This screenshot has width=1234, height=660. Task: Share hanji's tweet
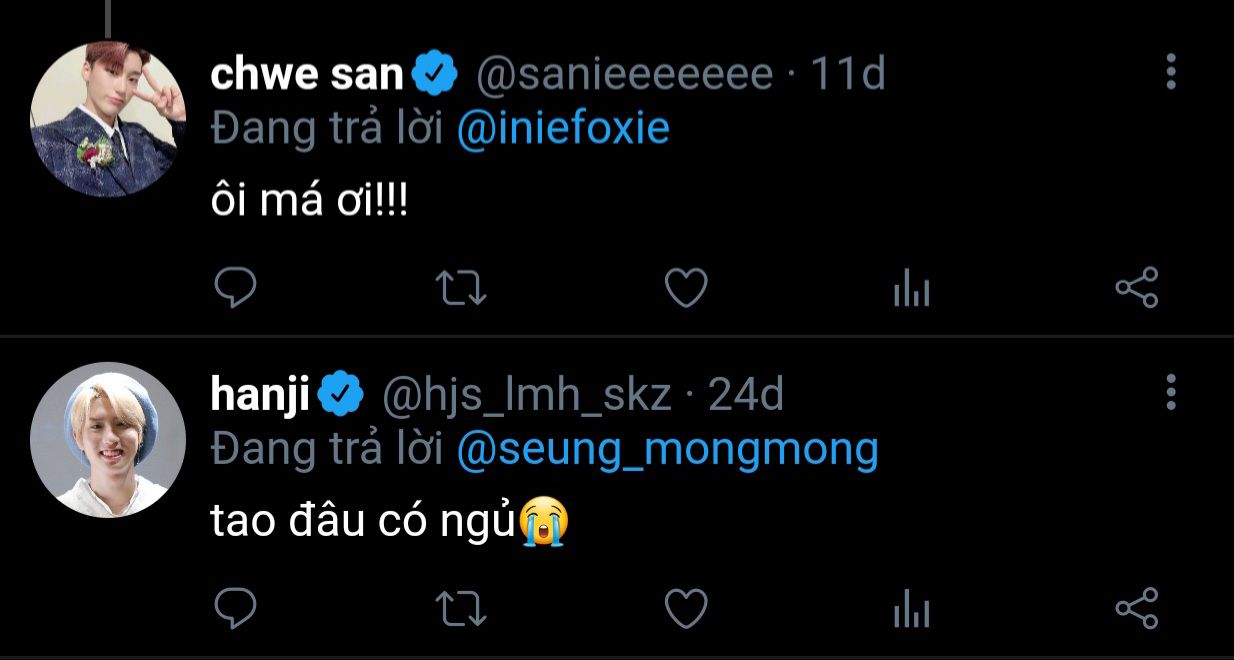click(1136, 607)
